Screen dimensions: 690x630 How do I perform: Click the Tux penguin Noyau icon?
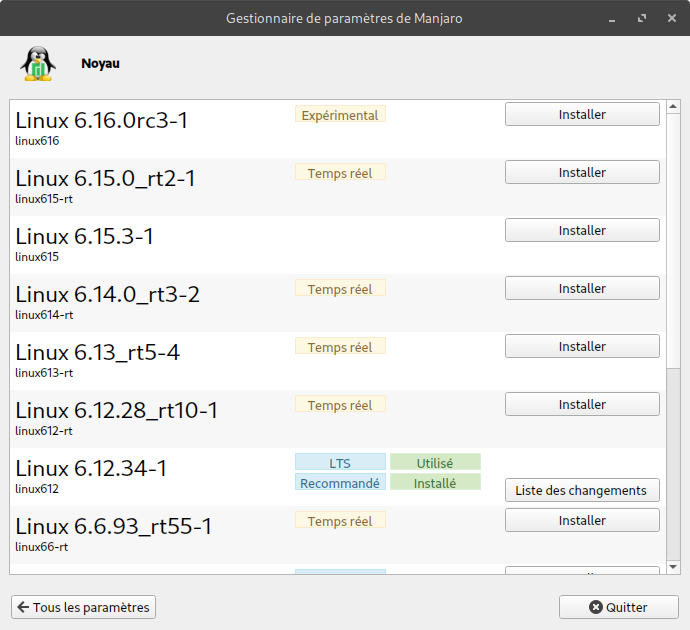coord(38,64)
